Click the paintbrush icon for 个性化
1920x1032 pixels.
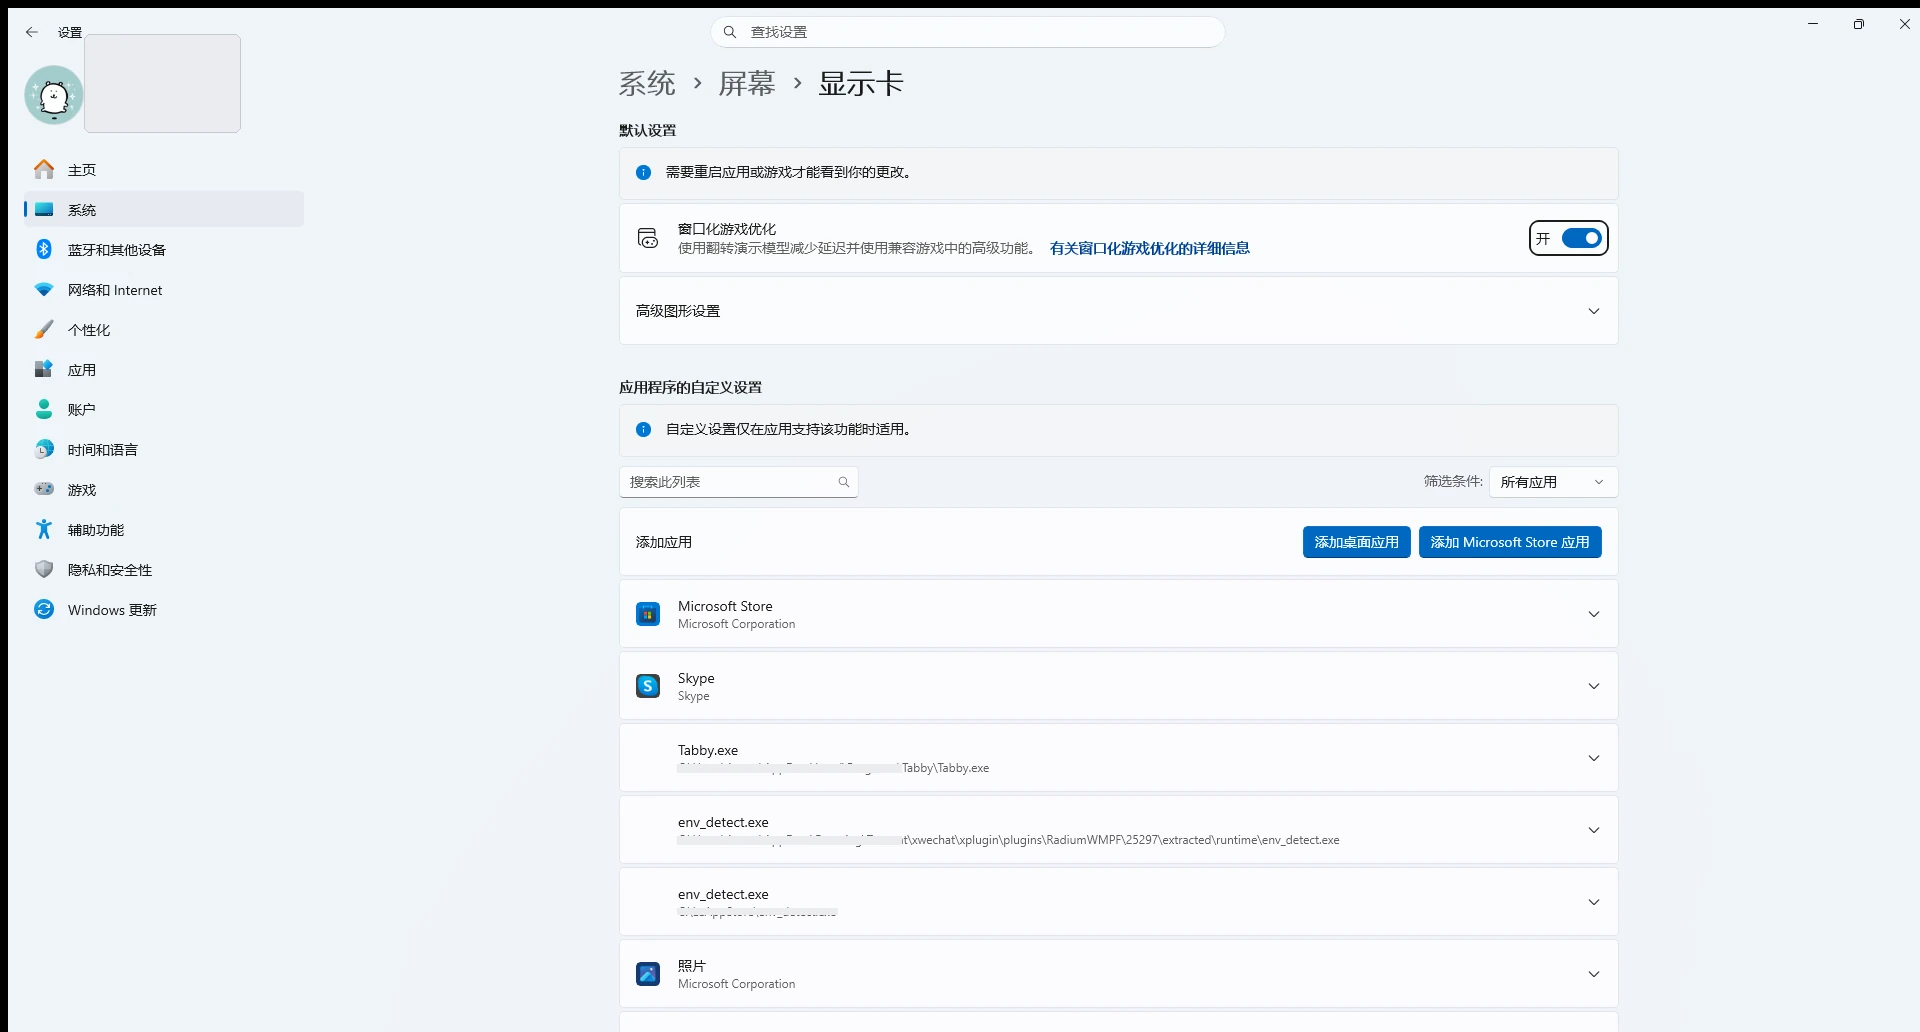pyautogui.click(x=44, y=330)
